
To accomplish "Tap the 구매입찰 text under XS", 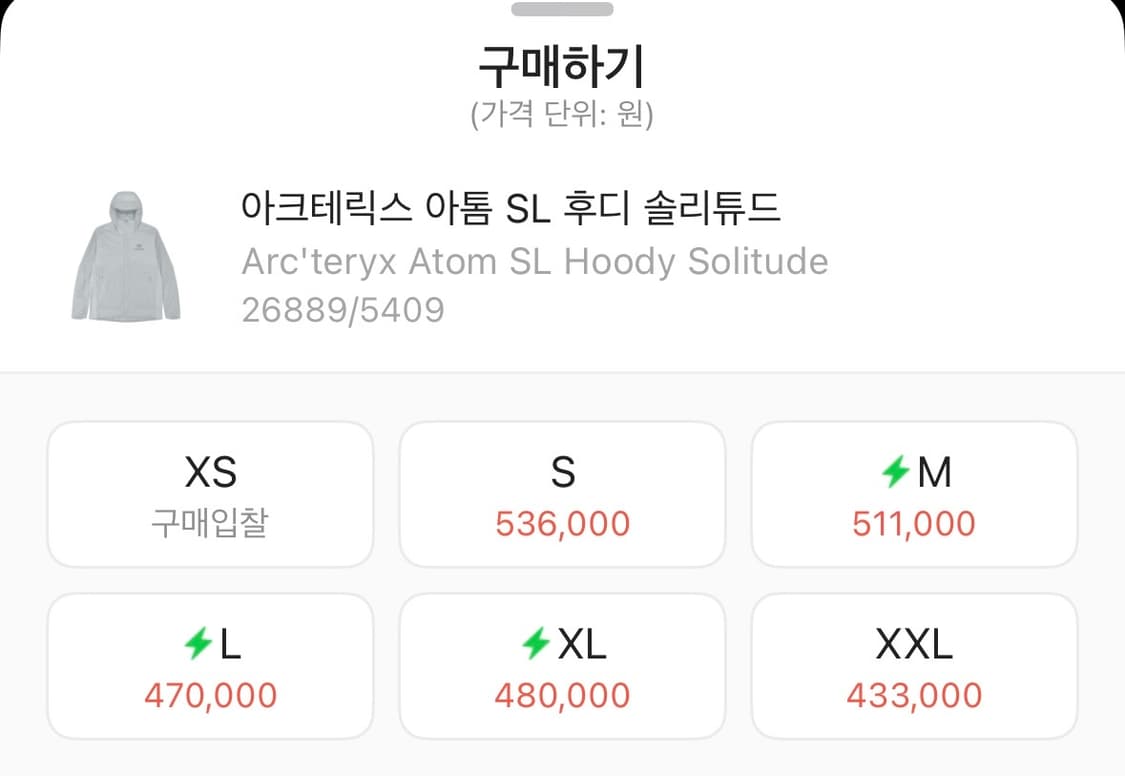I will [210, 518].
